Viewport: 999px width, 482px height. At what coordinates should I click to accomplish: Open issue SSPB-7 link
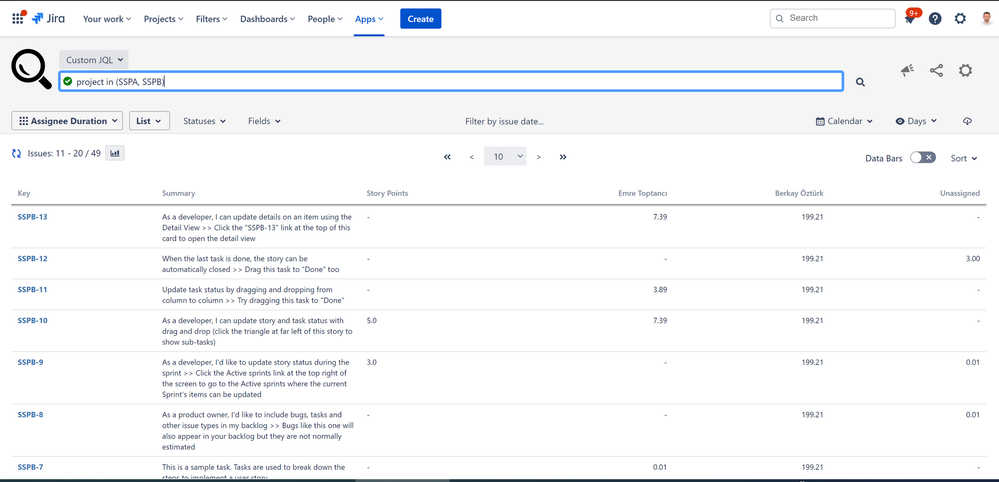tap(31, 467)
